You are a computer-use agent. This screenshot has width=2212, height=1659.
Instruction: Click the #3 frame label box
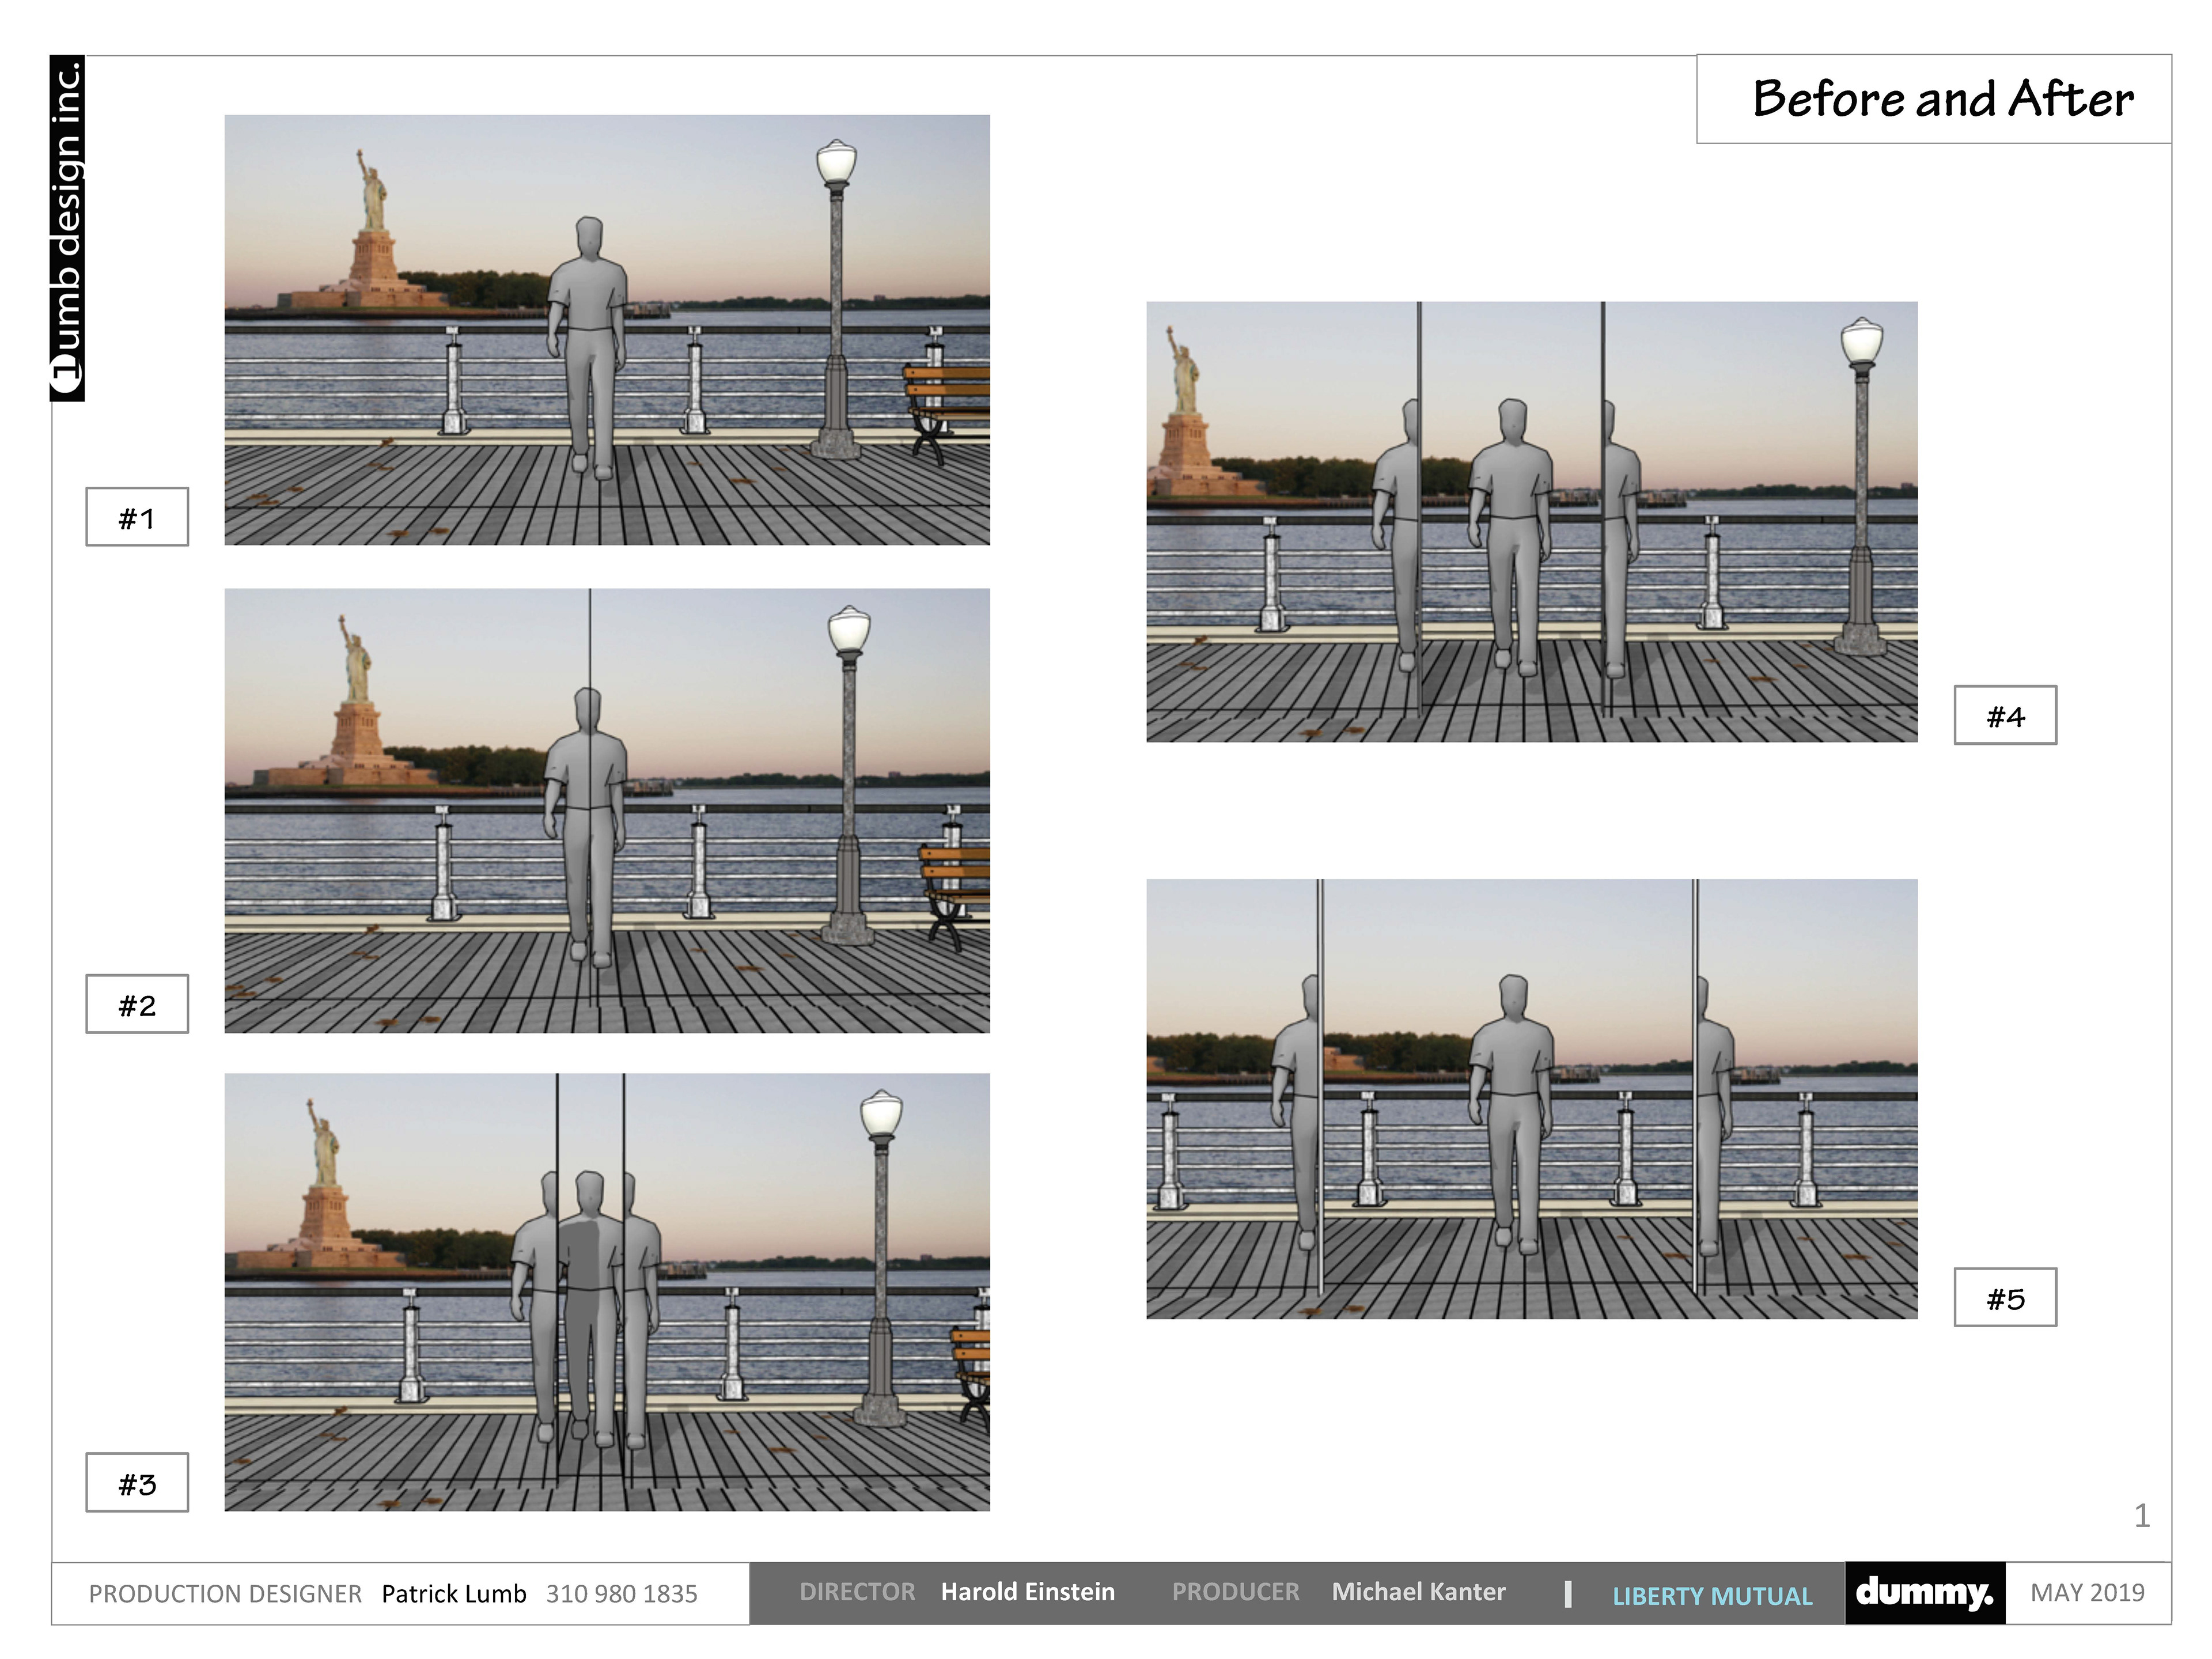pos(137,1482)
